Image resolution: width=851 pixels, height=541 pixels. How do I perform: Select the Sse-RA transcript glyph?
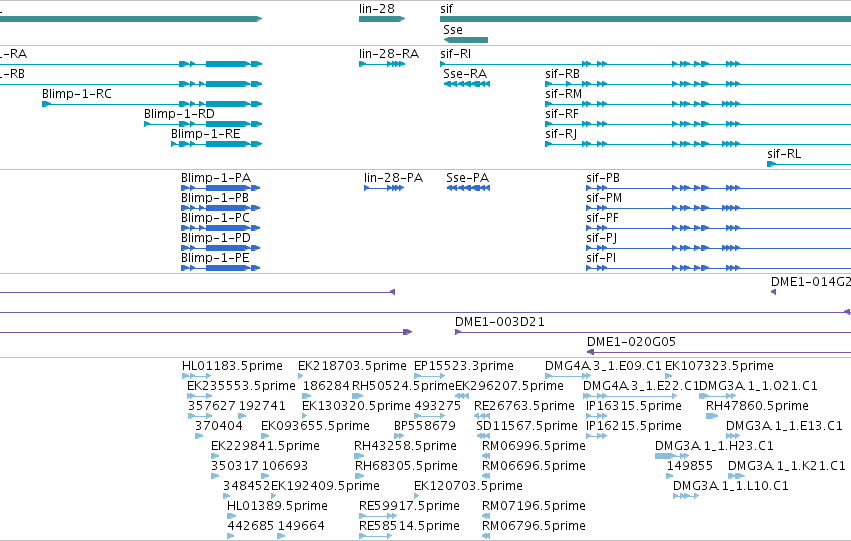pyautogui.click(x=466, y=84)
